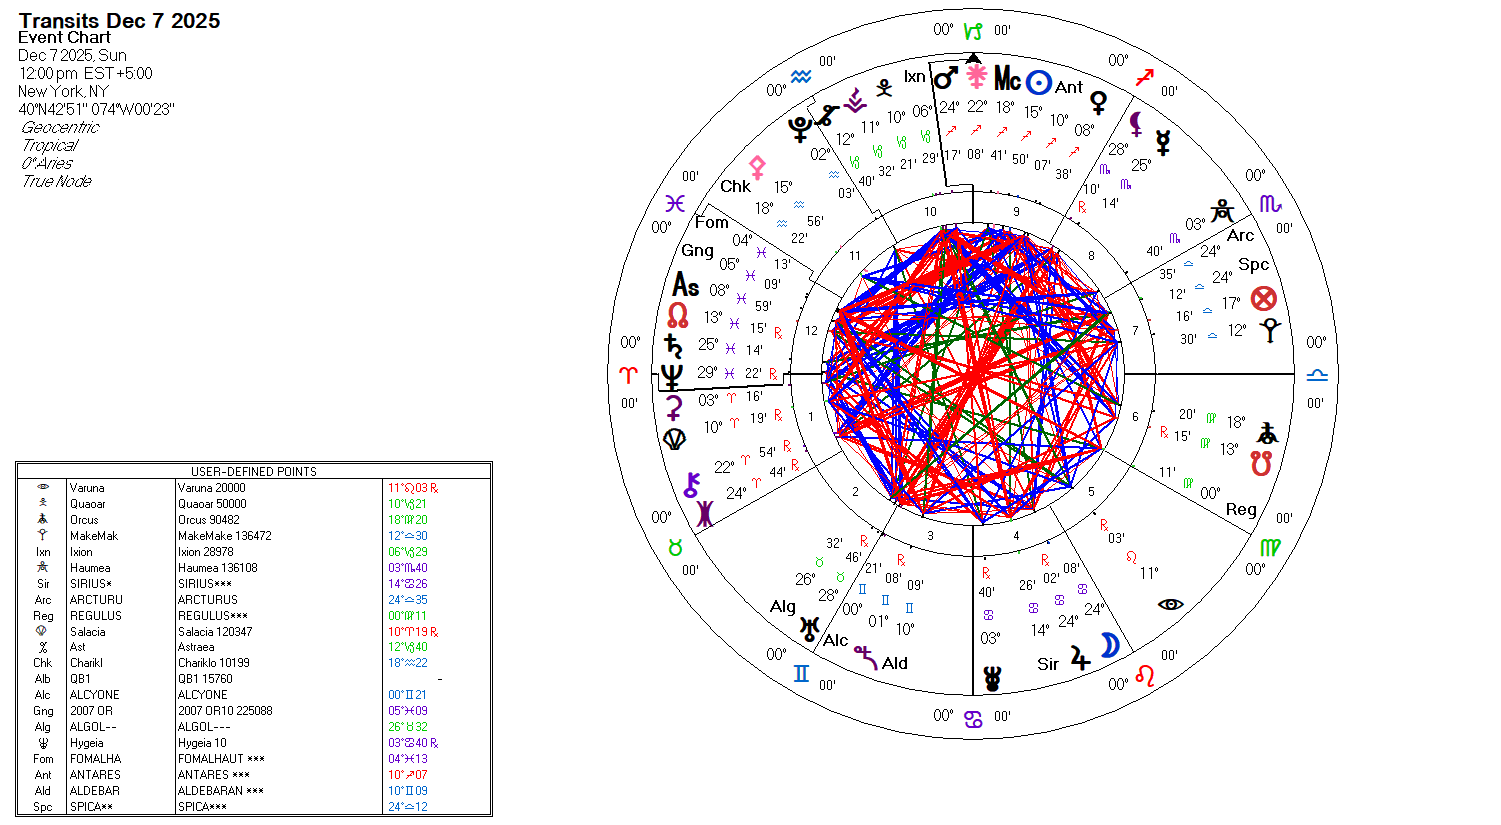Screen dimensions: 1501x825
Task: Click the As ascendant label
Action: point(686,286)
